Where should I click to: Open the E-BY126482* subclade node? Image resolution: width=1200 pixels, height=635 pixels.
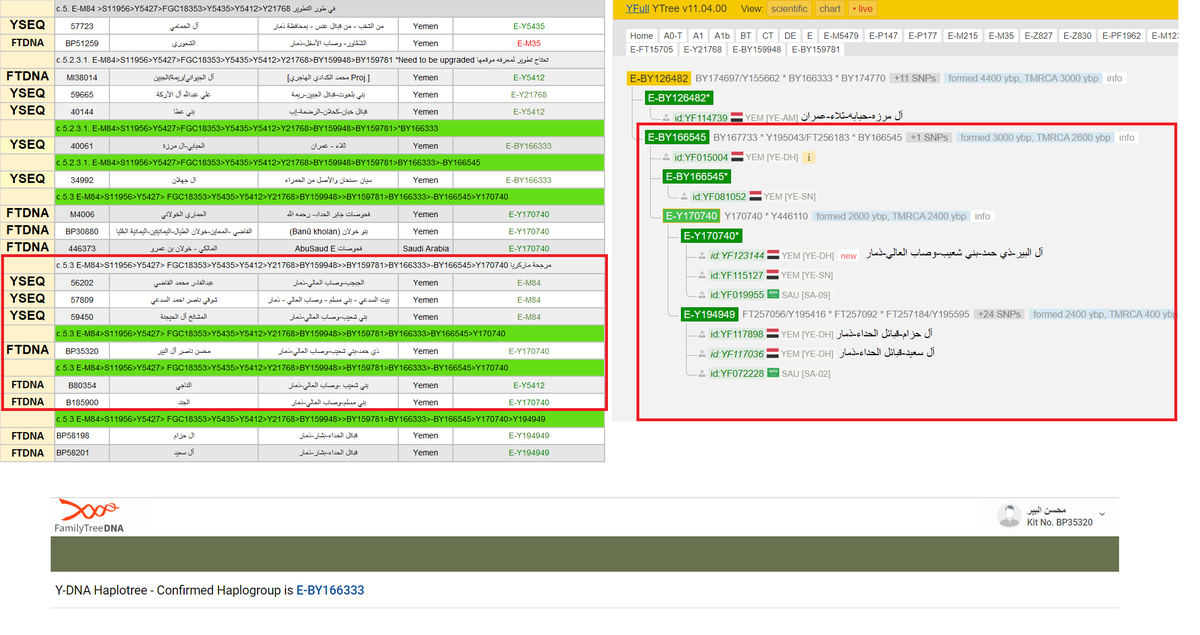(x=680, y=98)
